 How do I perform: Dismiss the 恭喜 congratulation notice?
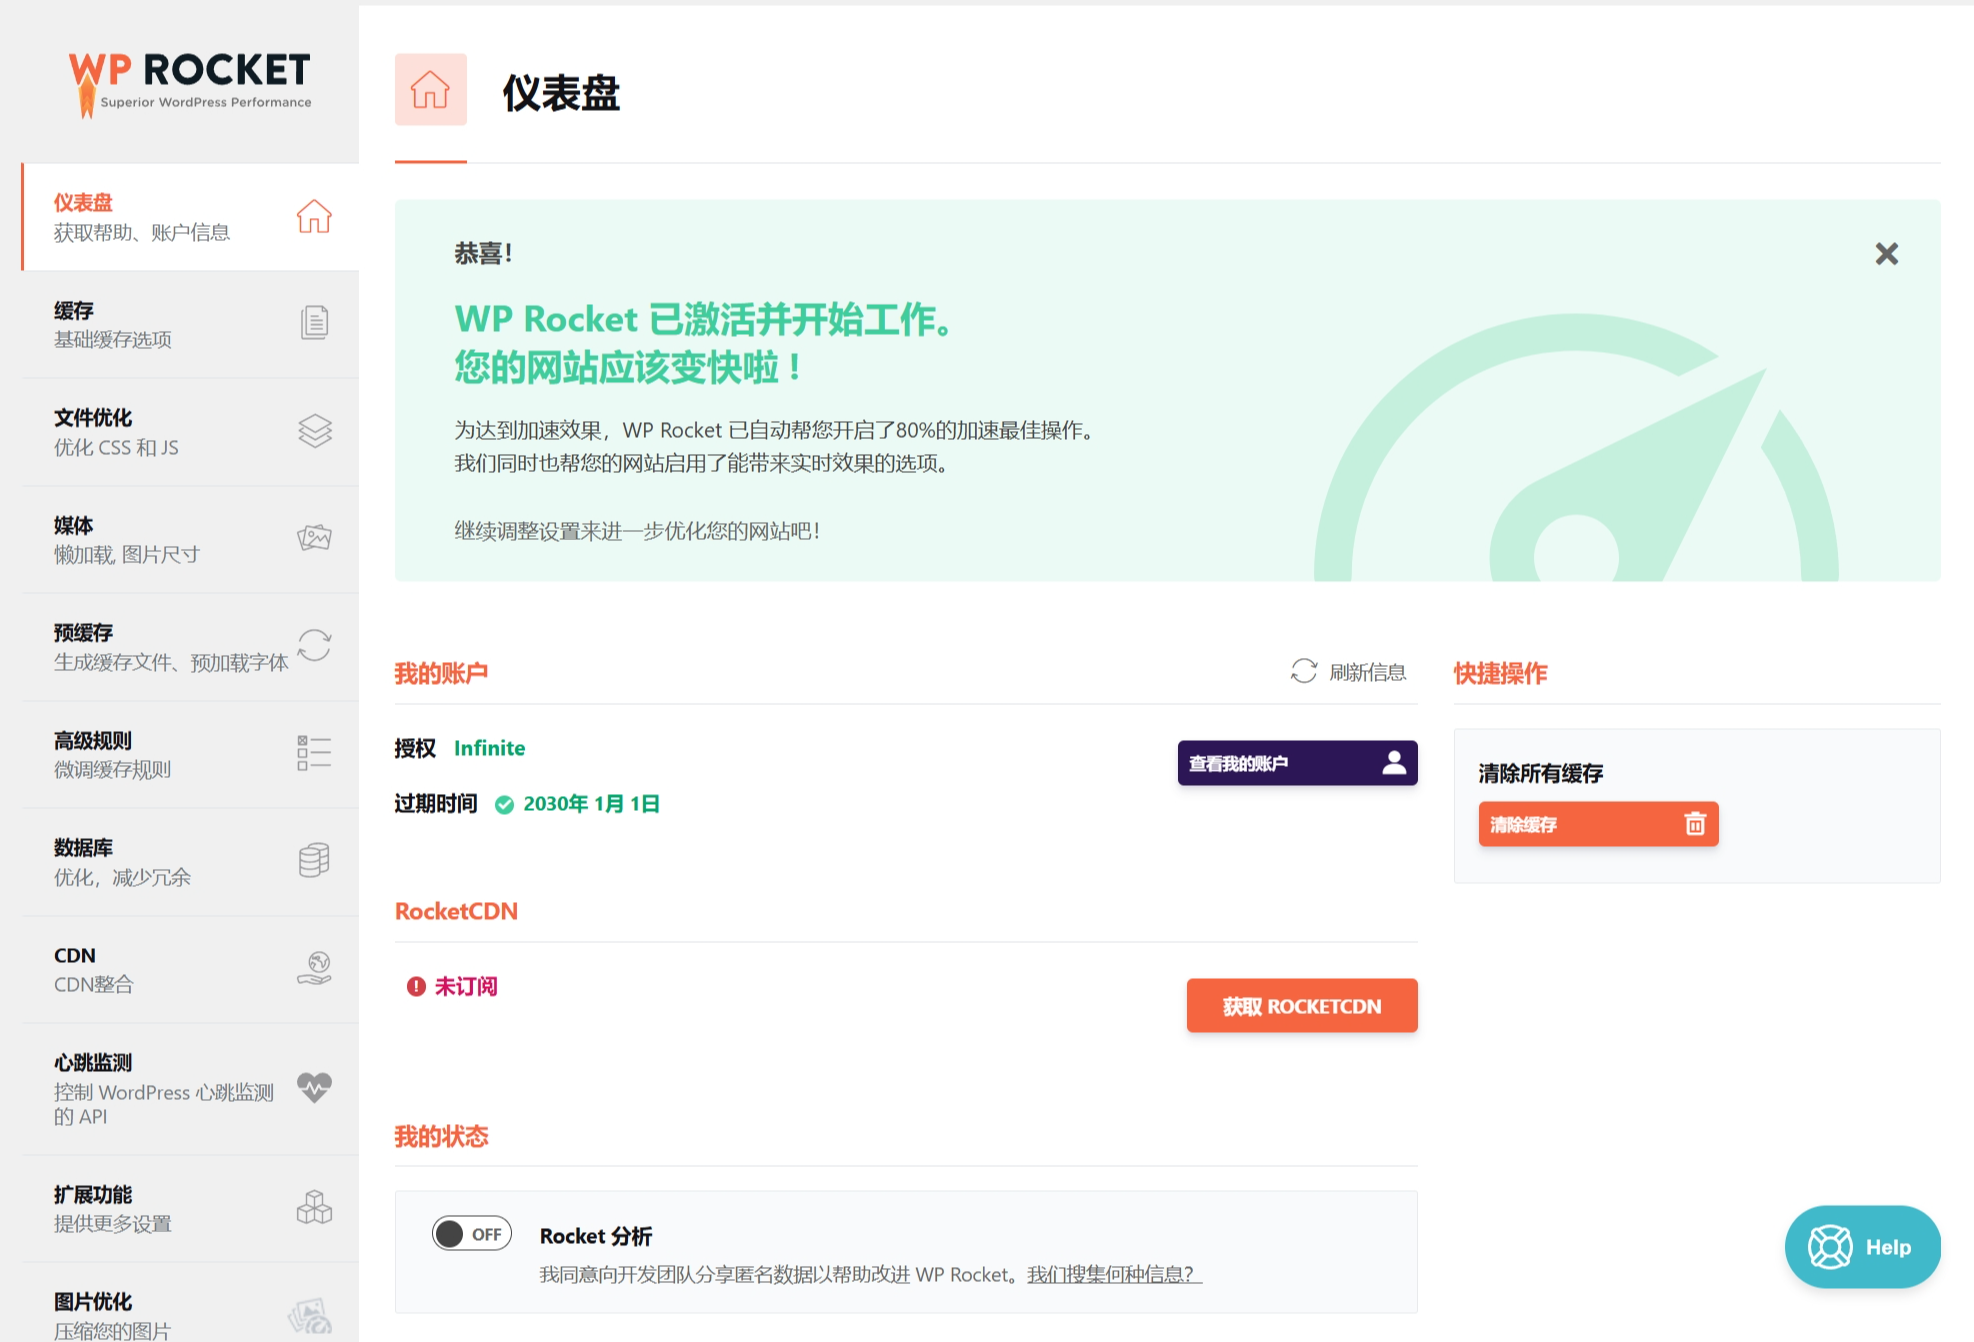tap(1886, 254)
